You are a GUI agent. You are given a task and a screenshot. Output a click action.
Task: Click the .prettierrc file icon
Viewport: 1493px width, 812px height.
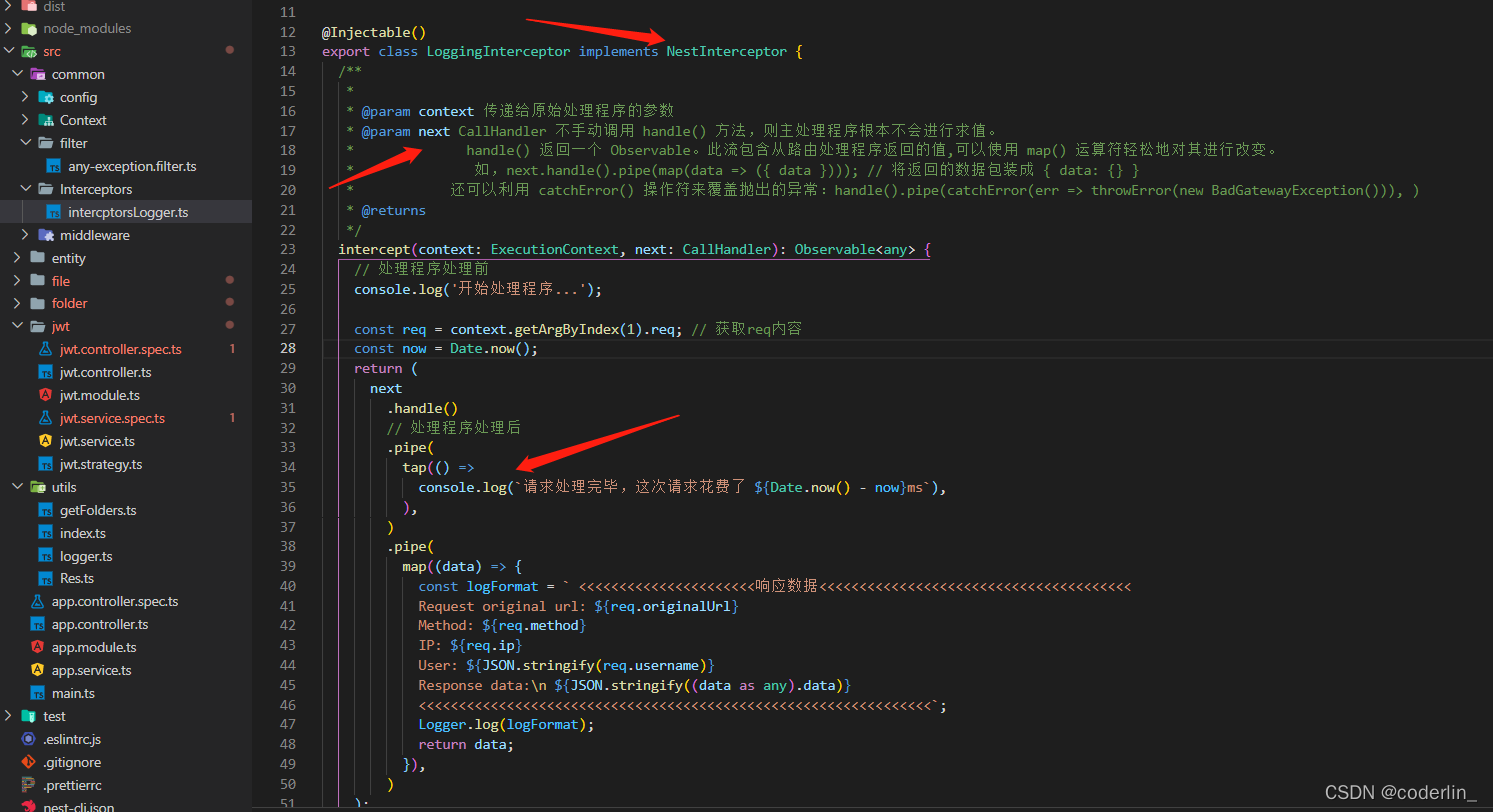coord(29,785)
